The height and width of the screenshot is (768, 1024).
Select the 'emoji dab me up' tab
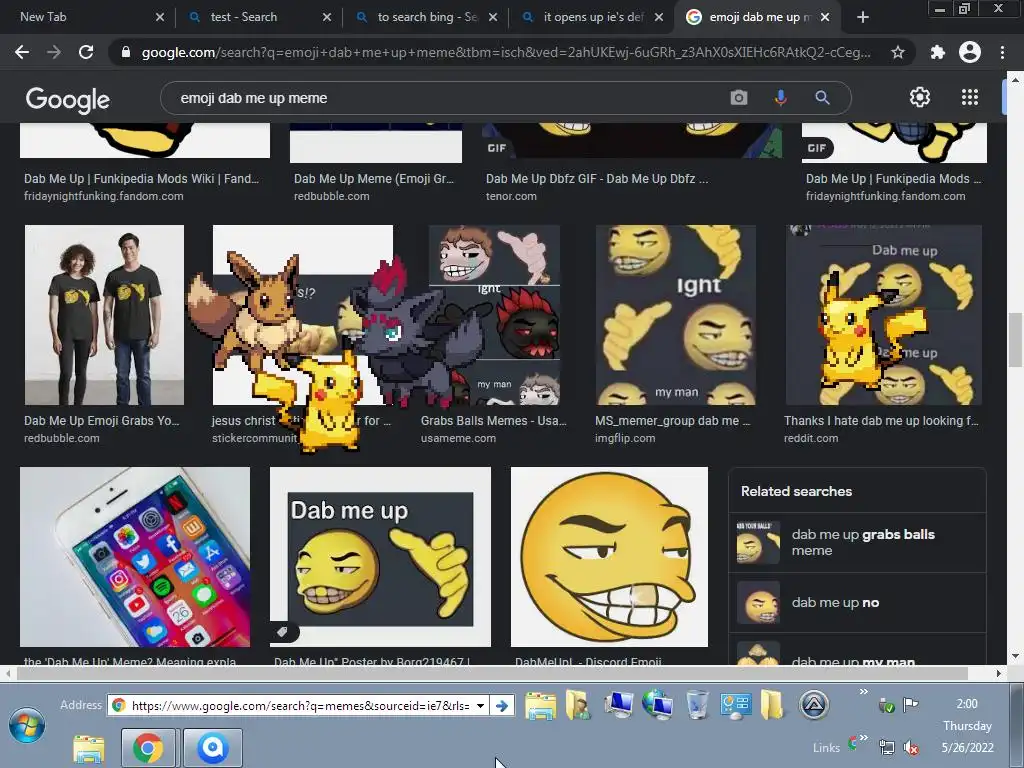tap(758, 17)
